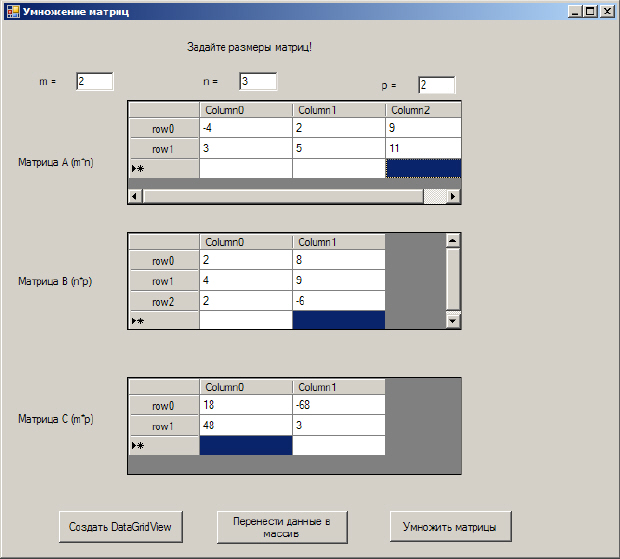This screenshot has height=559, width=620.
Task: Select row1 header in Matrix B
Action: click(x=164, y=281)
